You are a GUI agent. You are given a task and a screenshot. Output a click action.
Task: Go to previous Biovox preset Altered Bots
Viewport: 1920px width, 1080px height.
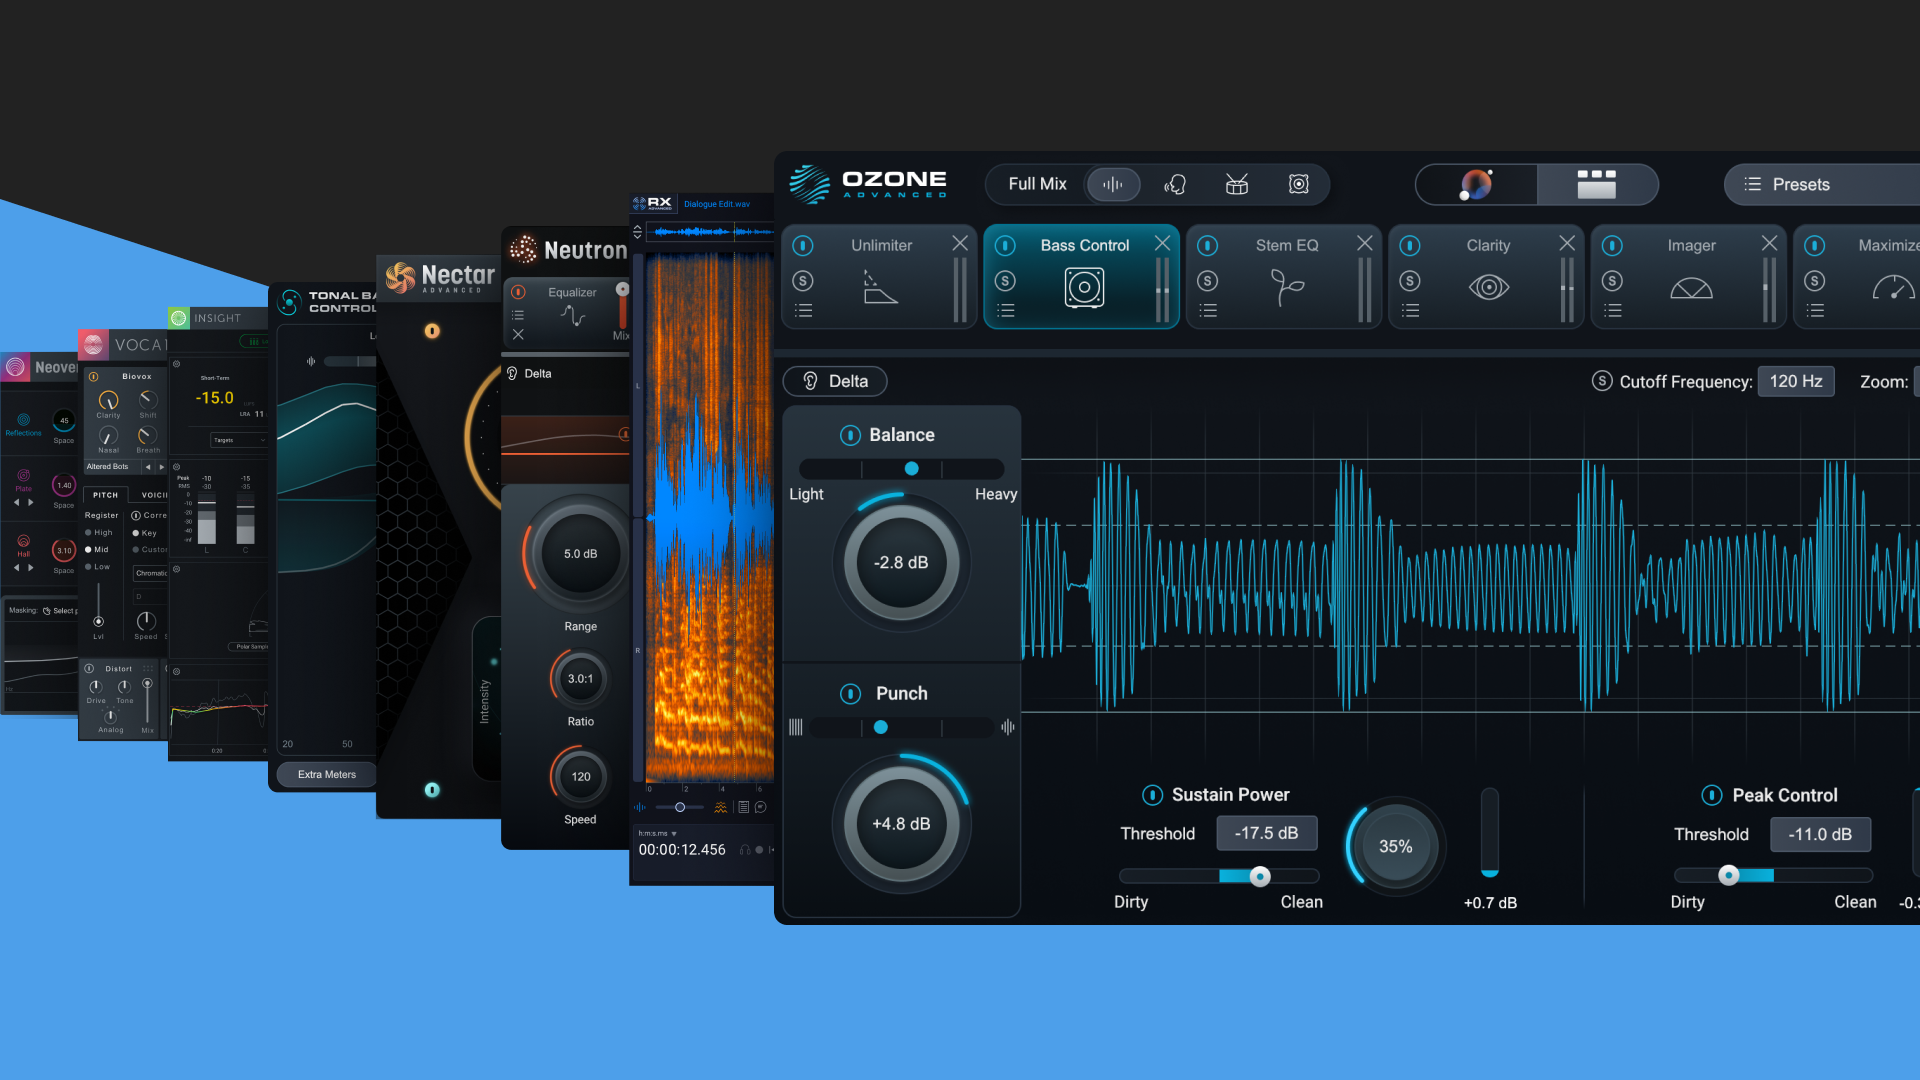148,467
